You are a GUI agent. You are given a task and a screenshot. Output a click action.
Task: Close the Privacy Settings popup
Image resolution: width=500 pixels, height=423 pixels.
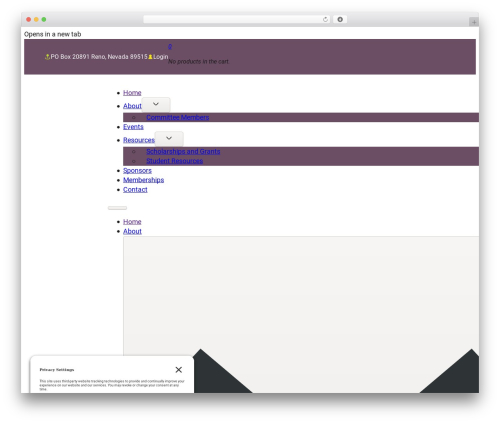point(179,370)
